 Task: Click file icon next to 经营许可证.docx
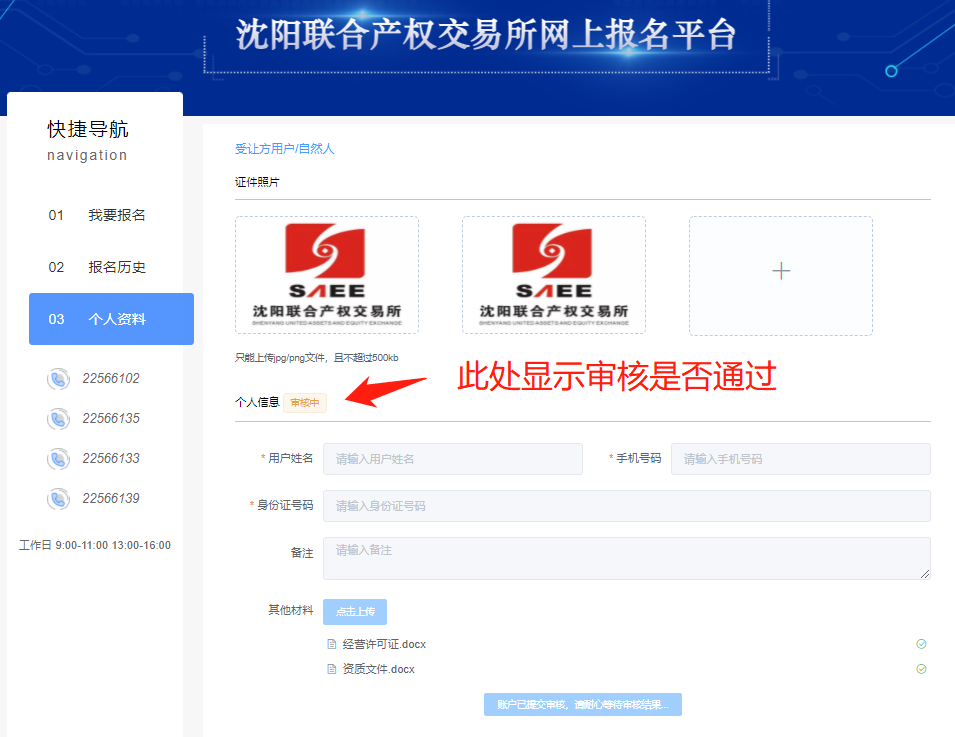[332, 645]
